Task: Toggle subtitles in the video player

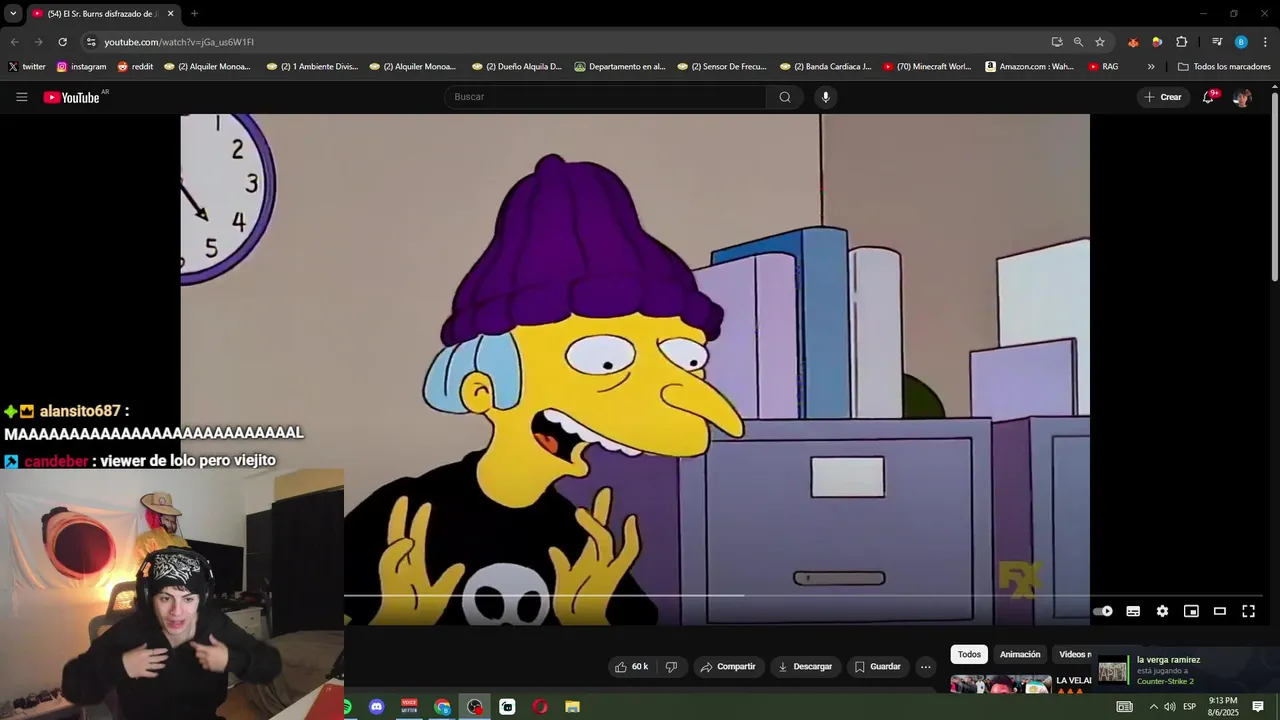Action: pyautogui.click(x=1133, y=611)
